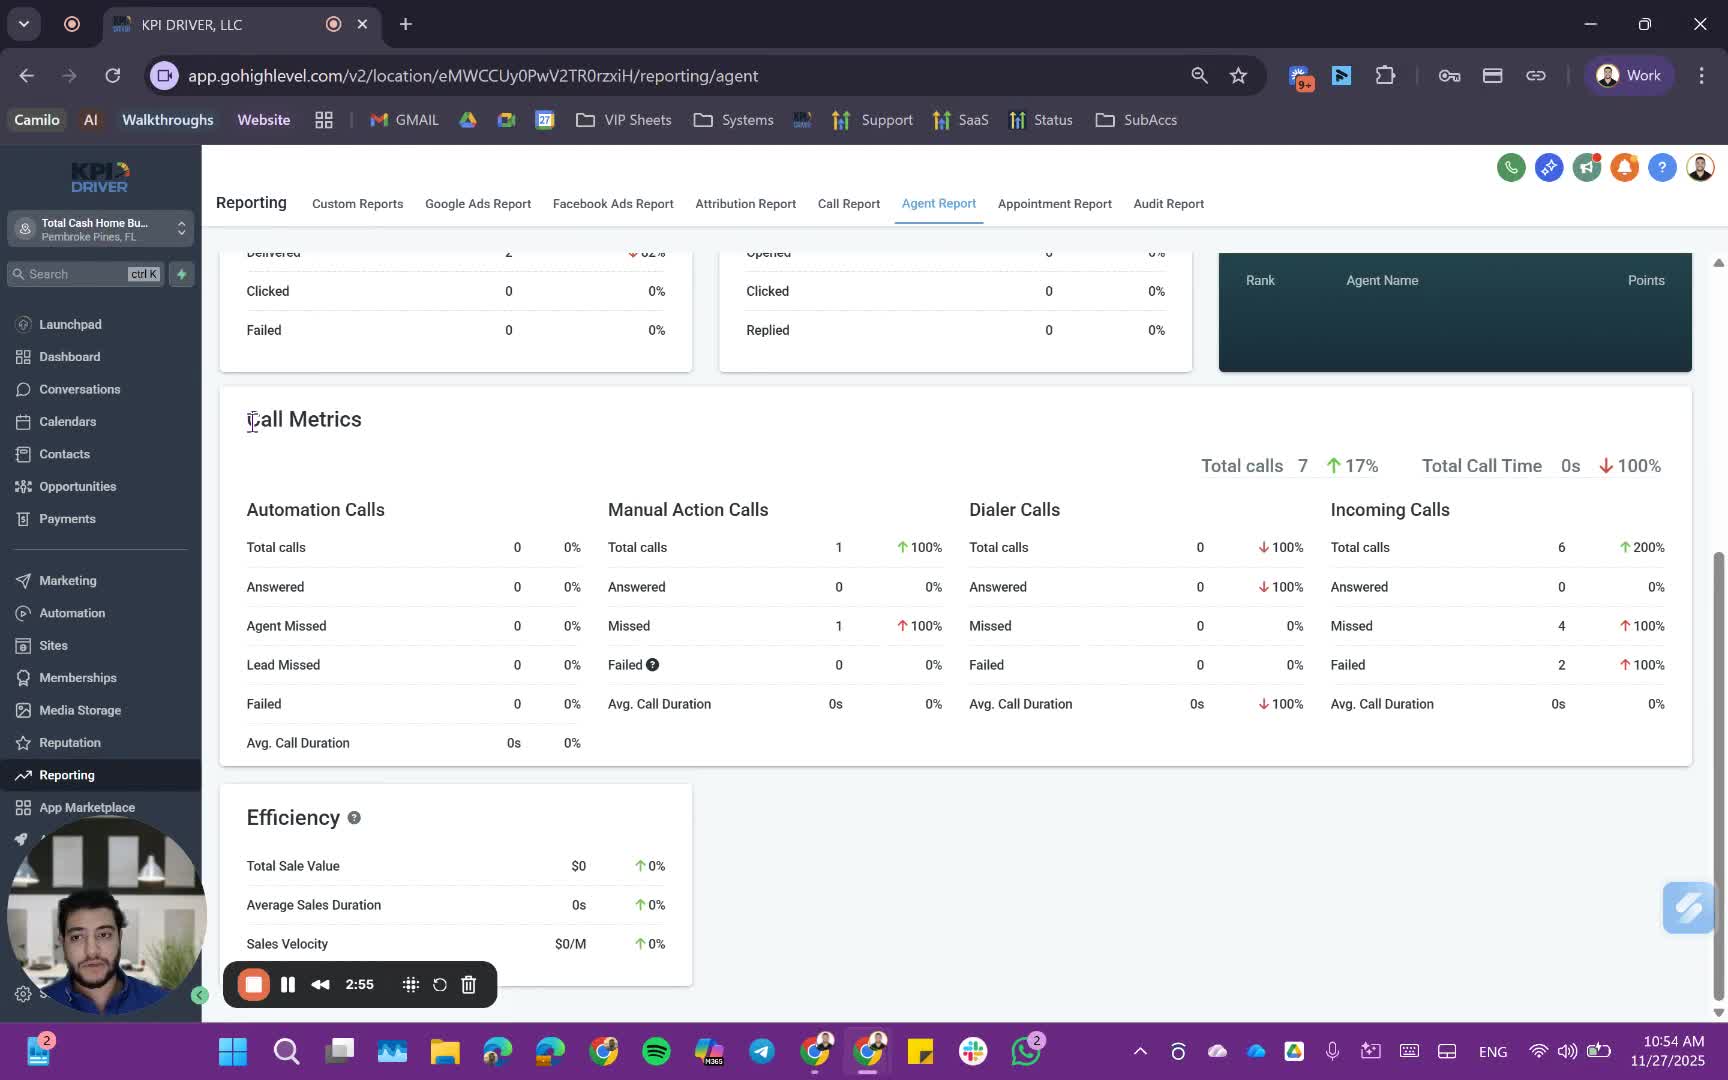This screenshot has height=1080, width=1728.
Task: Expand the SubAccs bookmark folder
Action: [1136, 120]
